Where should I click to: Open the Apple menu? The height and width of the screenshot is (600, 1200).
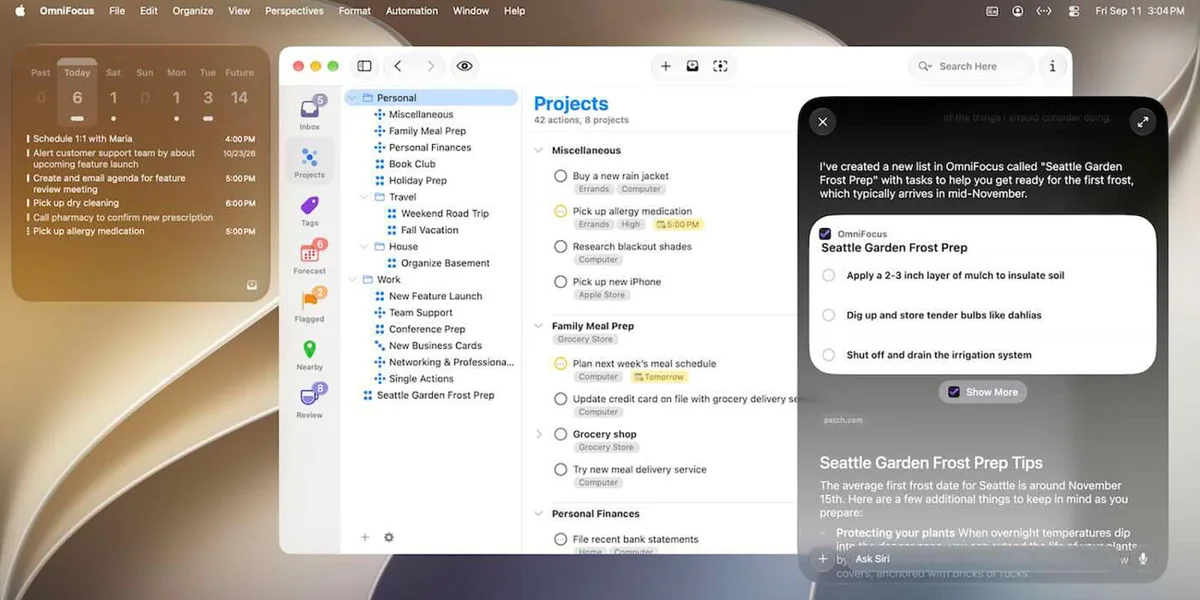coord(20,11)
